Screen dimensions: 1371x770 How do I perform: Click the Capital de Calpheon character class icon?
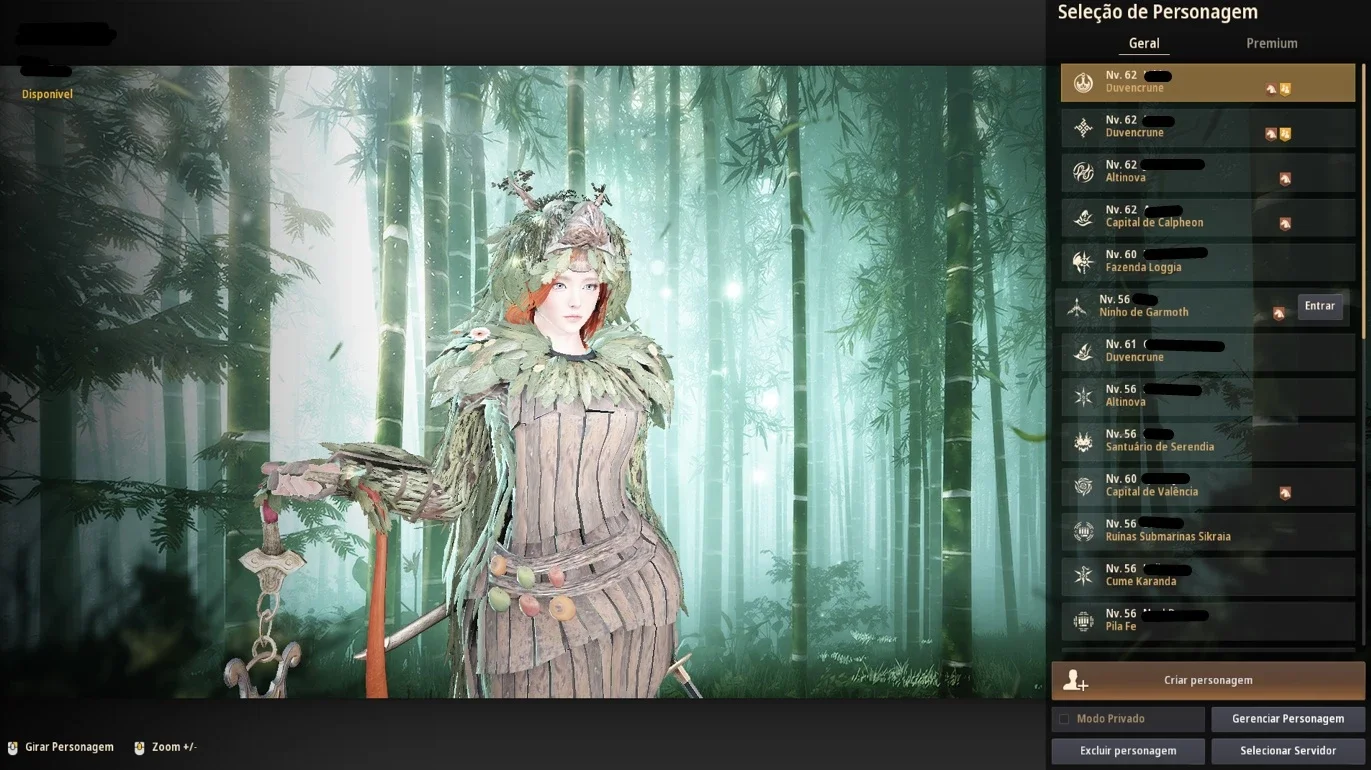[x=1083, y=217]
